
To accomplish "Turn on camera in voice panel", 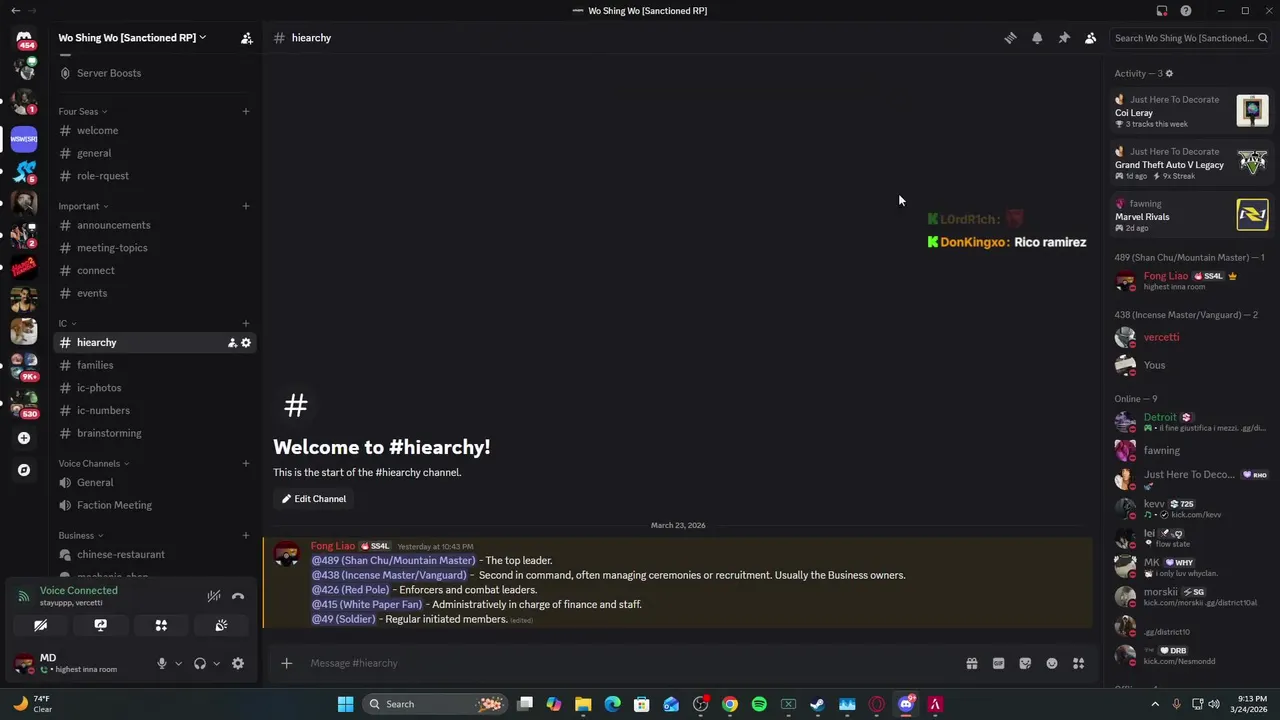I will (x=41, y=625).
